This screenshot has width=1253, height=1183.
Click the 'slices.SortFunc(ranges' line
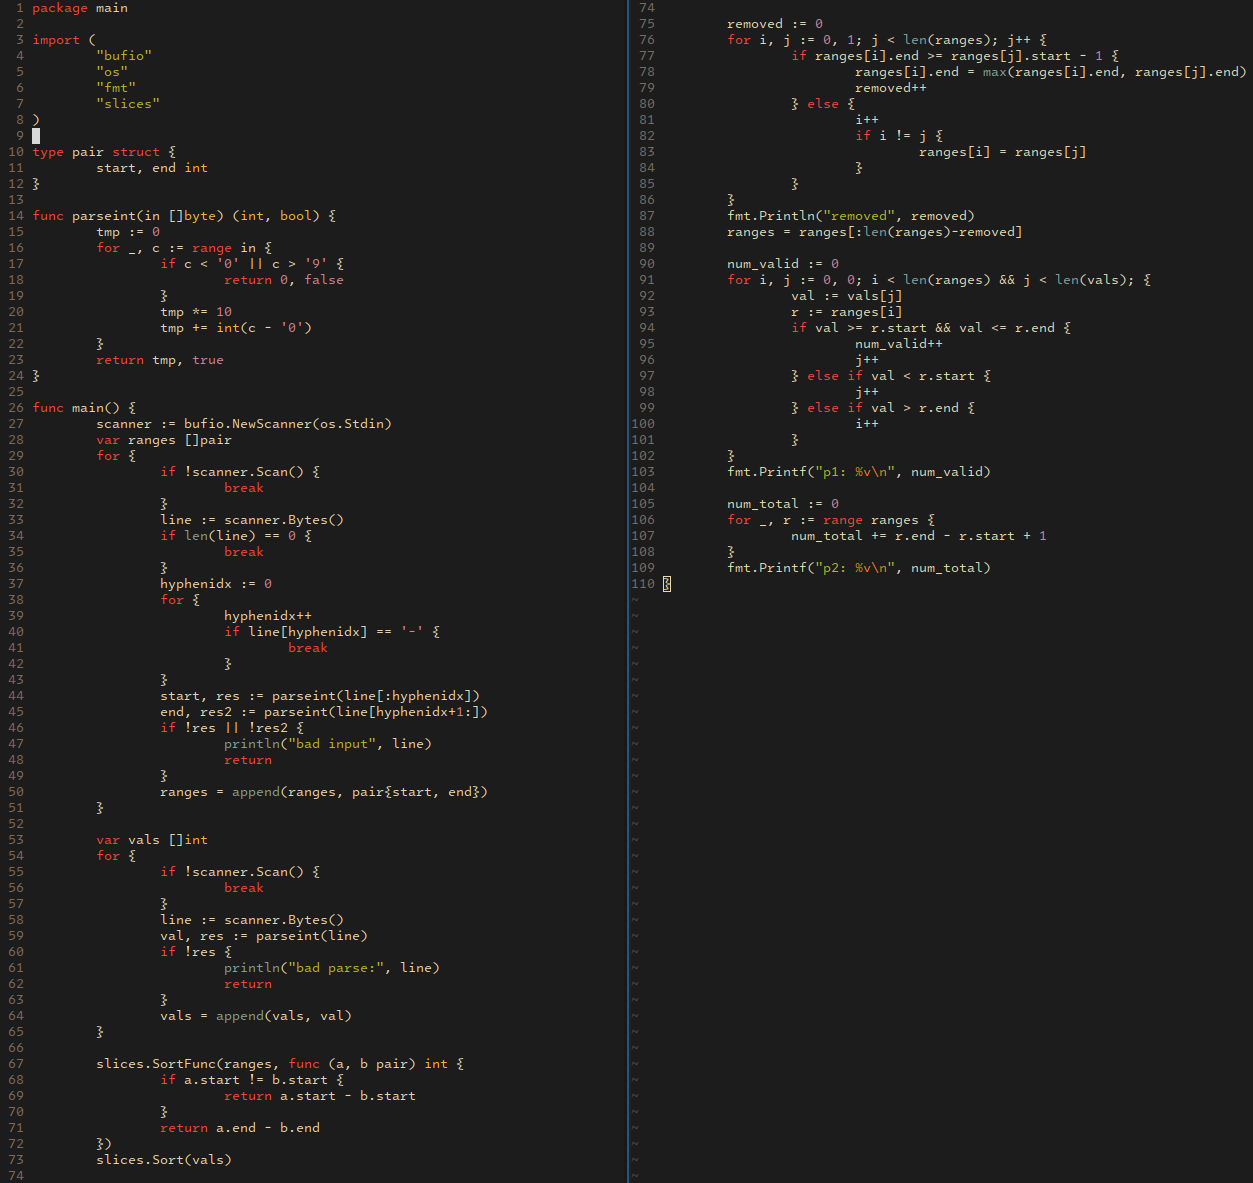[280, 1064]
